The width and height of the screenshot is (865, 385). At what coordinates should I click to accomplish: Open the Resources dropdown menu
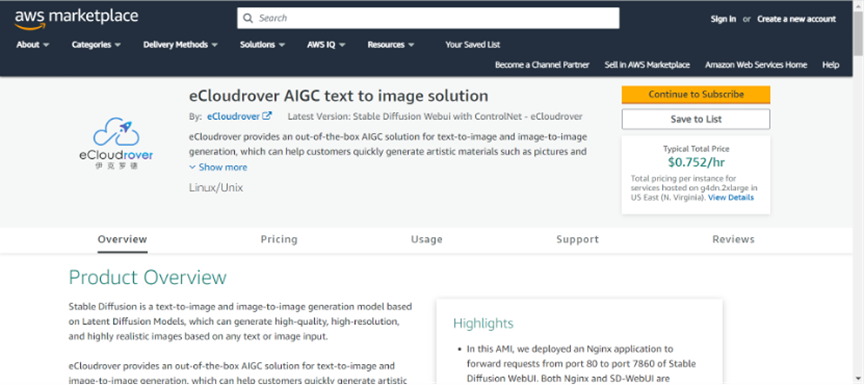[391, 45]
